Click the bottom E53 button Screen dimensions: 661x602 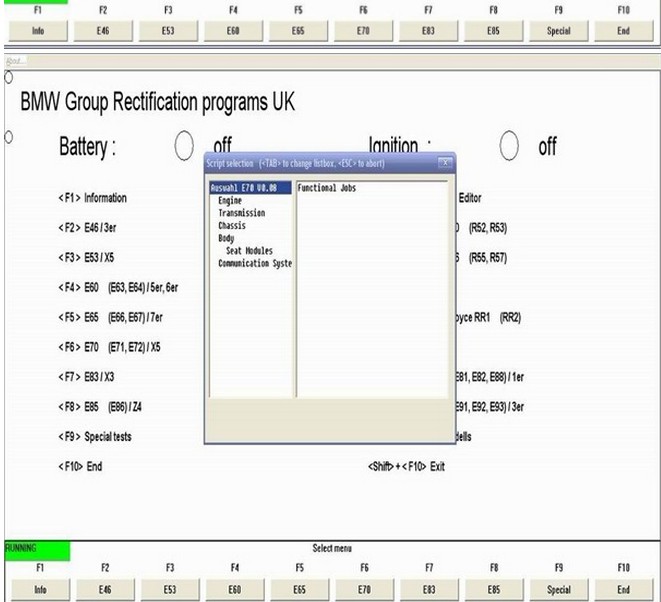(170, 589)
